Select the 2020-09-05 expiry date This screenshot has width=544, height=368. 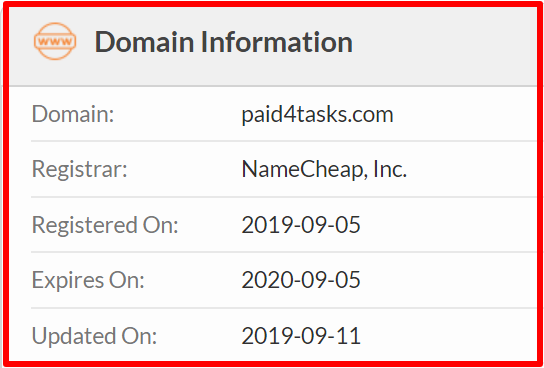(301, 280)
